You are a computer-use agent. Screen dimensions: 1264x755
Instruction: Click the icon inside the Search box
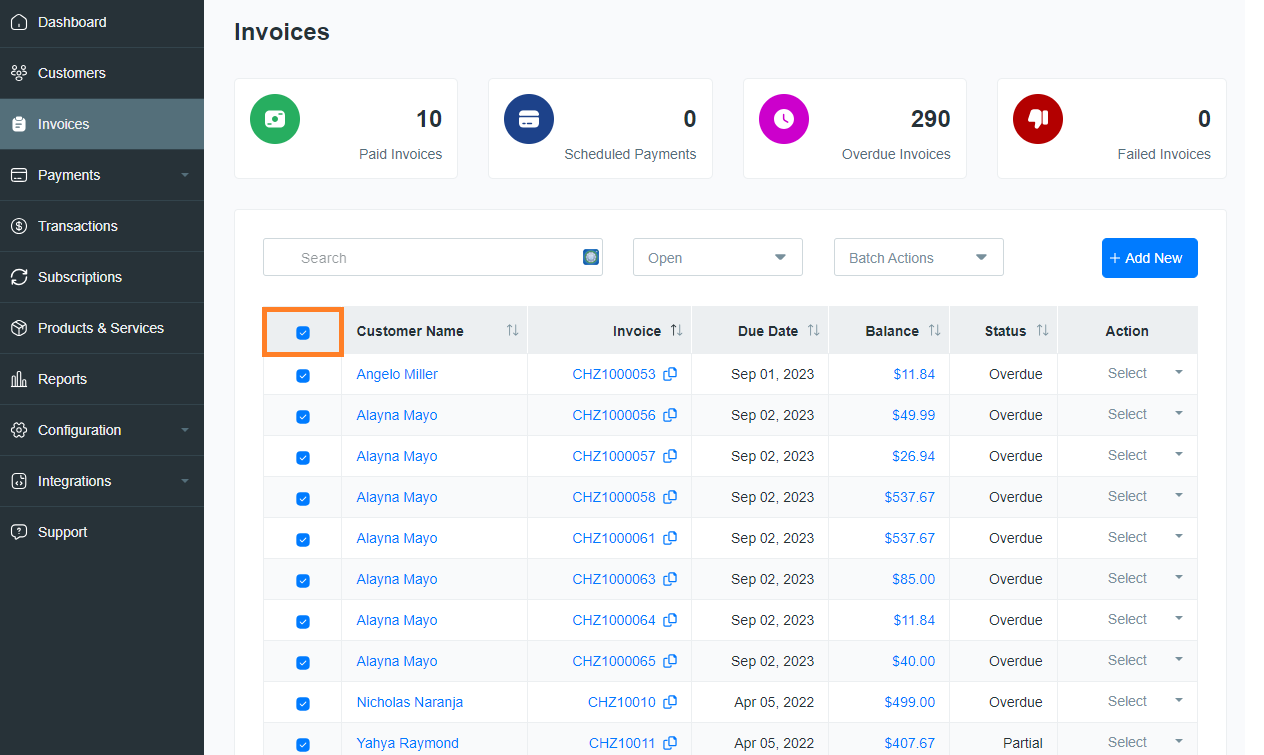591,257
